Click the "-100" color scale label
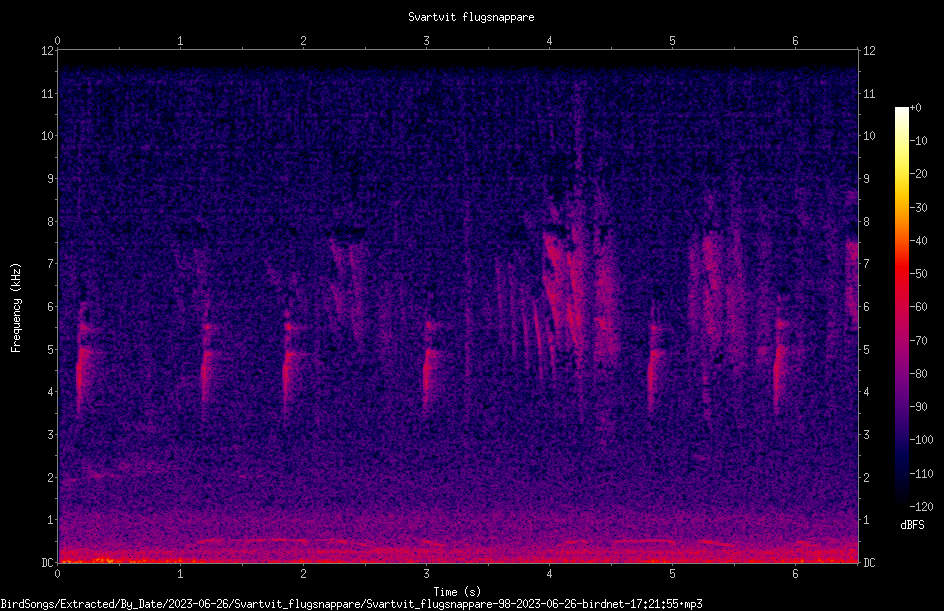This screenshot has height=611, width=944. [922, 440]
